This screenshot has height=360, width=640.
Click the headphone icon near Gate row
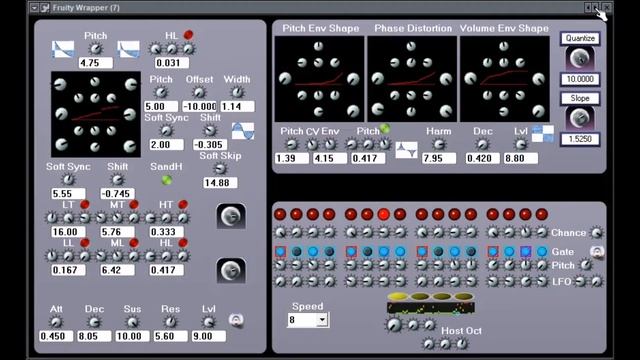click(x=597, y=252)
